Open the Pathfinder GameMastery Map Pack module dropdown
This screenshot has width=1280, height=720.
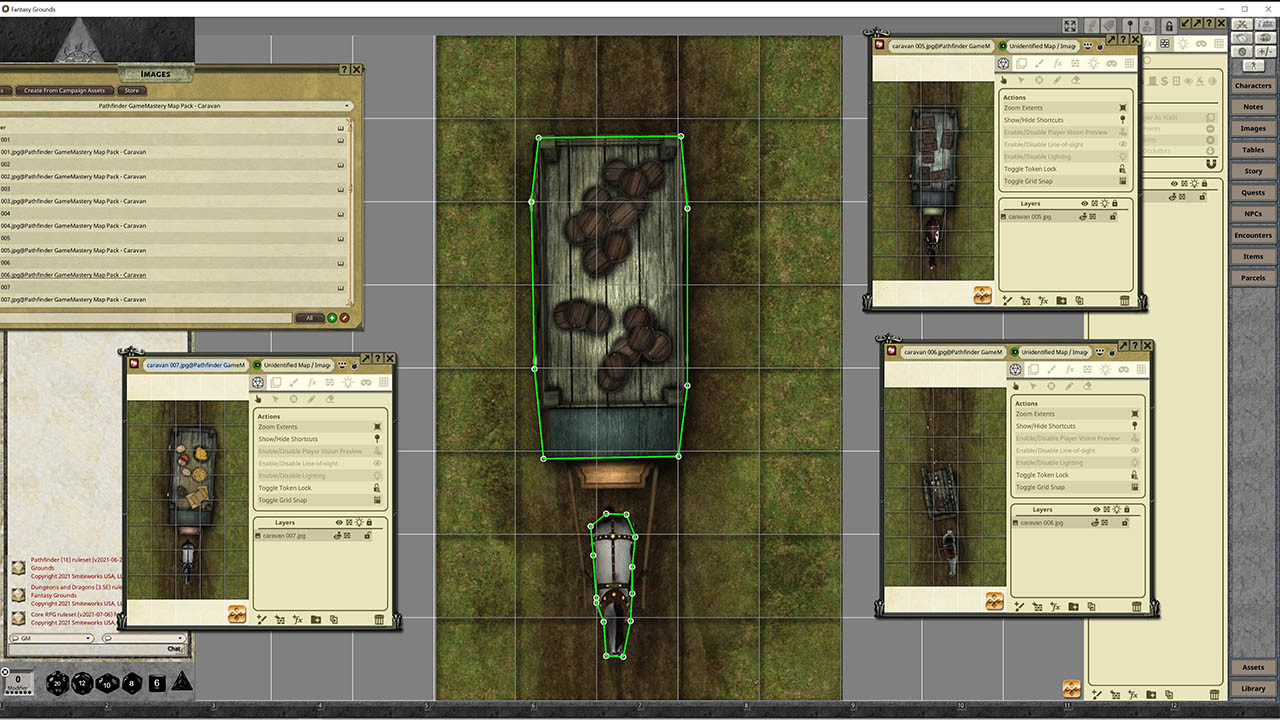point(347,105)
